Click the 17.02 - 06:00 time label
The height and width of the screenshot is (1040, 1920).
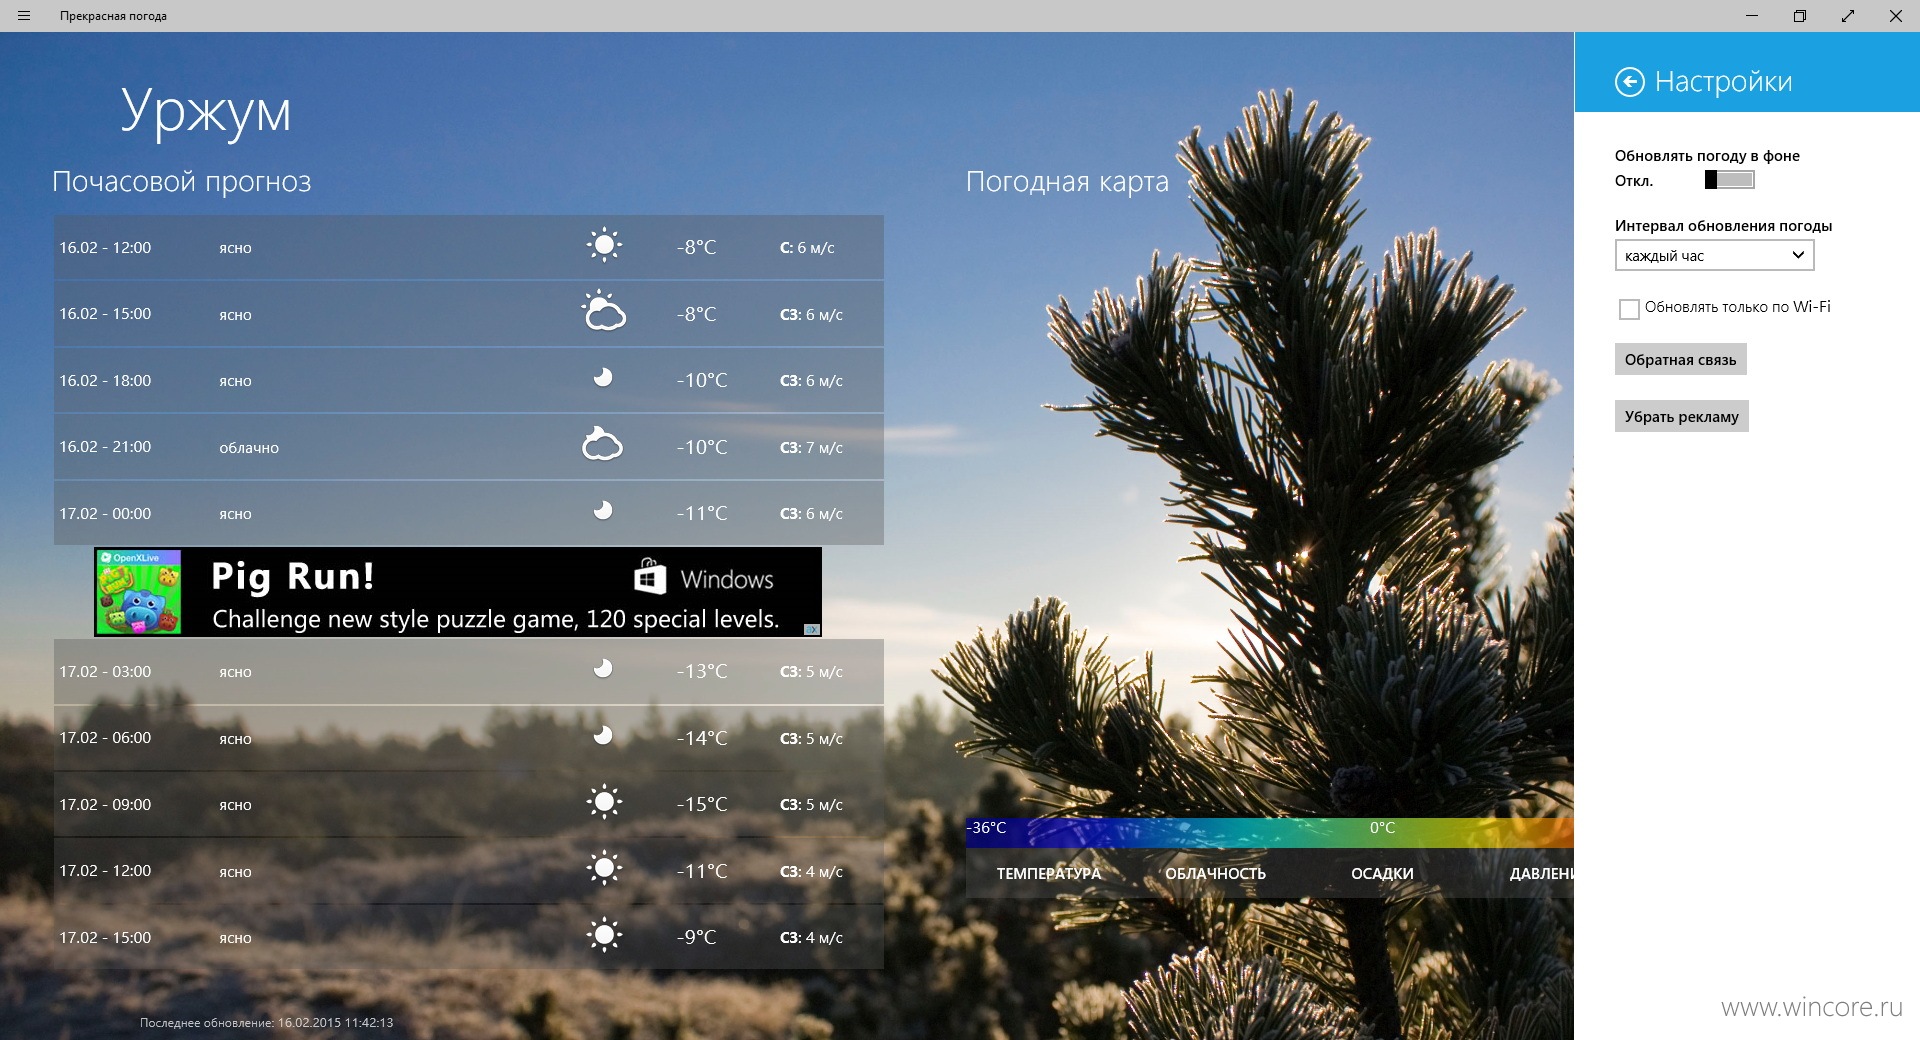(105, 737)
